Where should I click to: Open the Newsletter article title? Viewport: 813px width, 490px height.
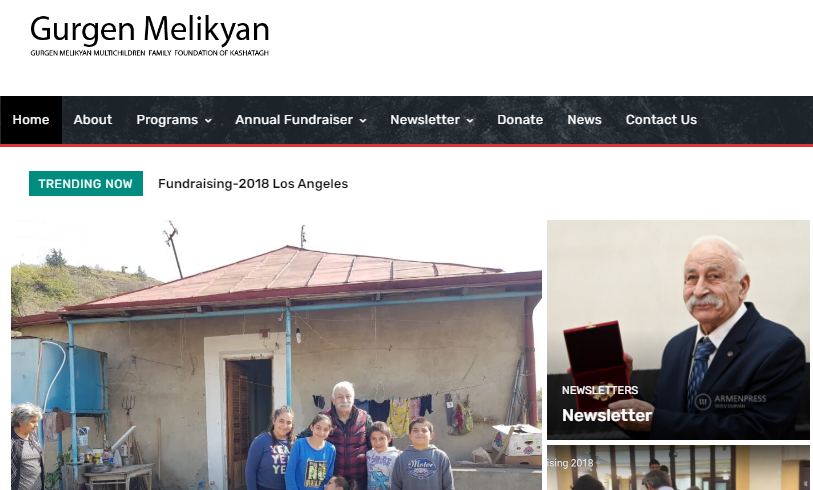tap(607, 415)
